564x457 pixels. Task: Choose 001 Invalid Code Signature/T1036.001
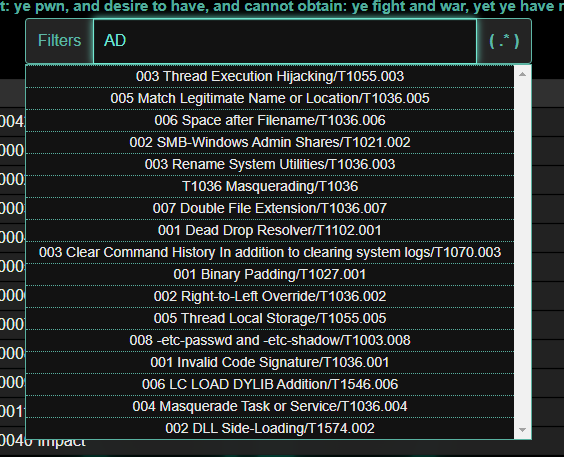click(x=270, y=362)
